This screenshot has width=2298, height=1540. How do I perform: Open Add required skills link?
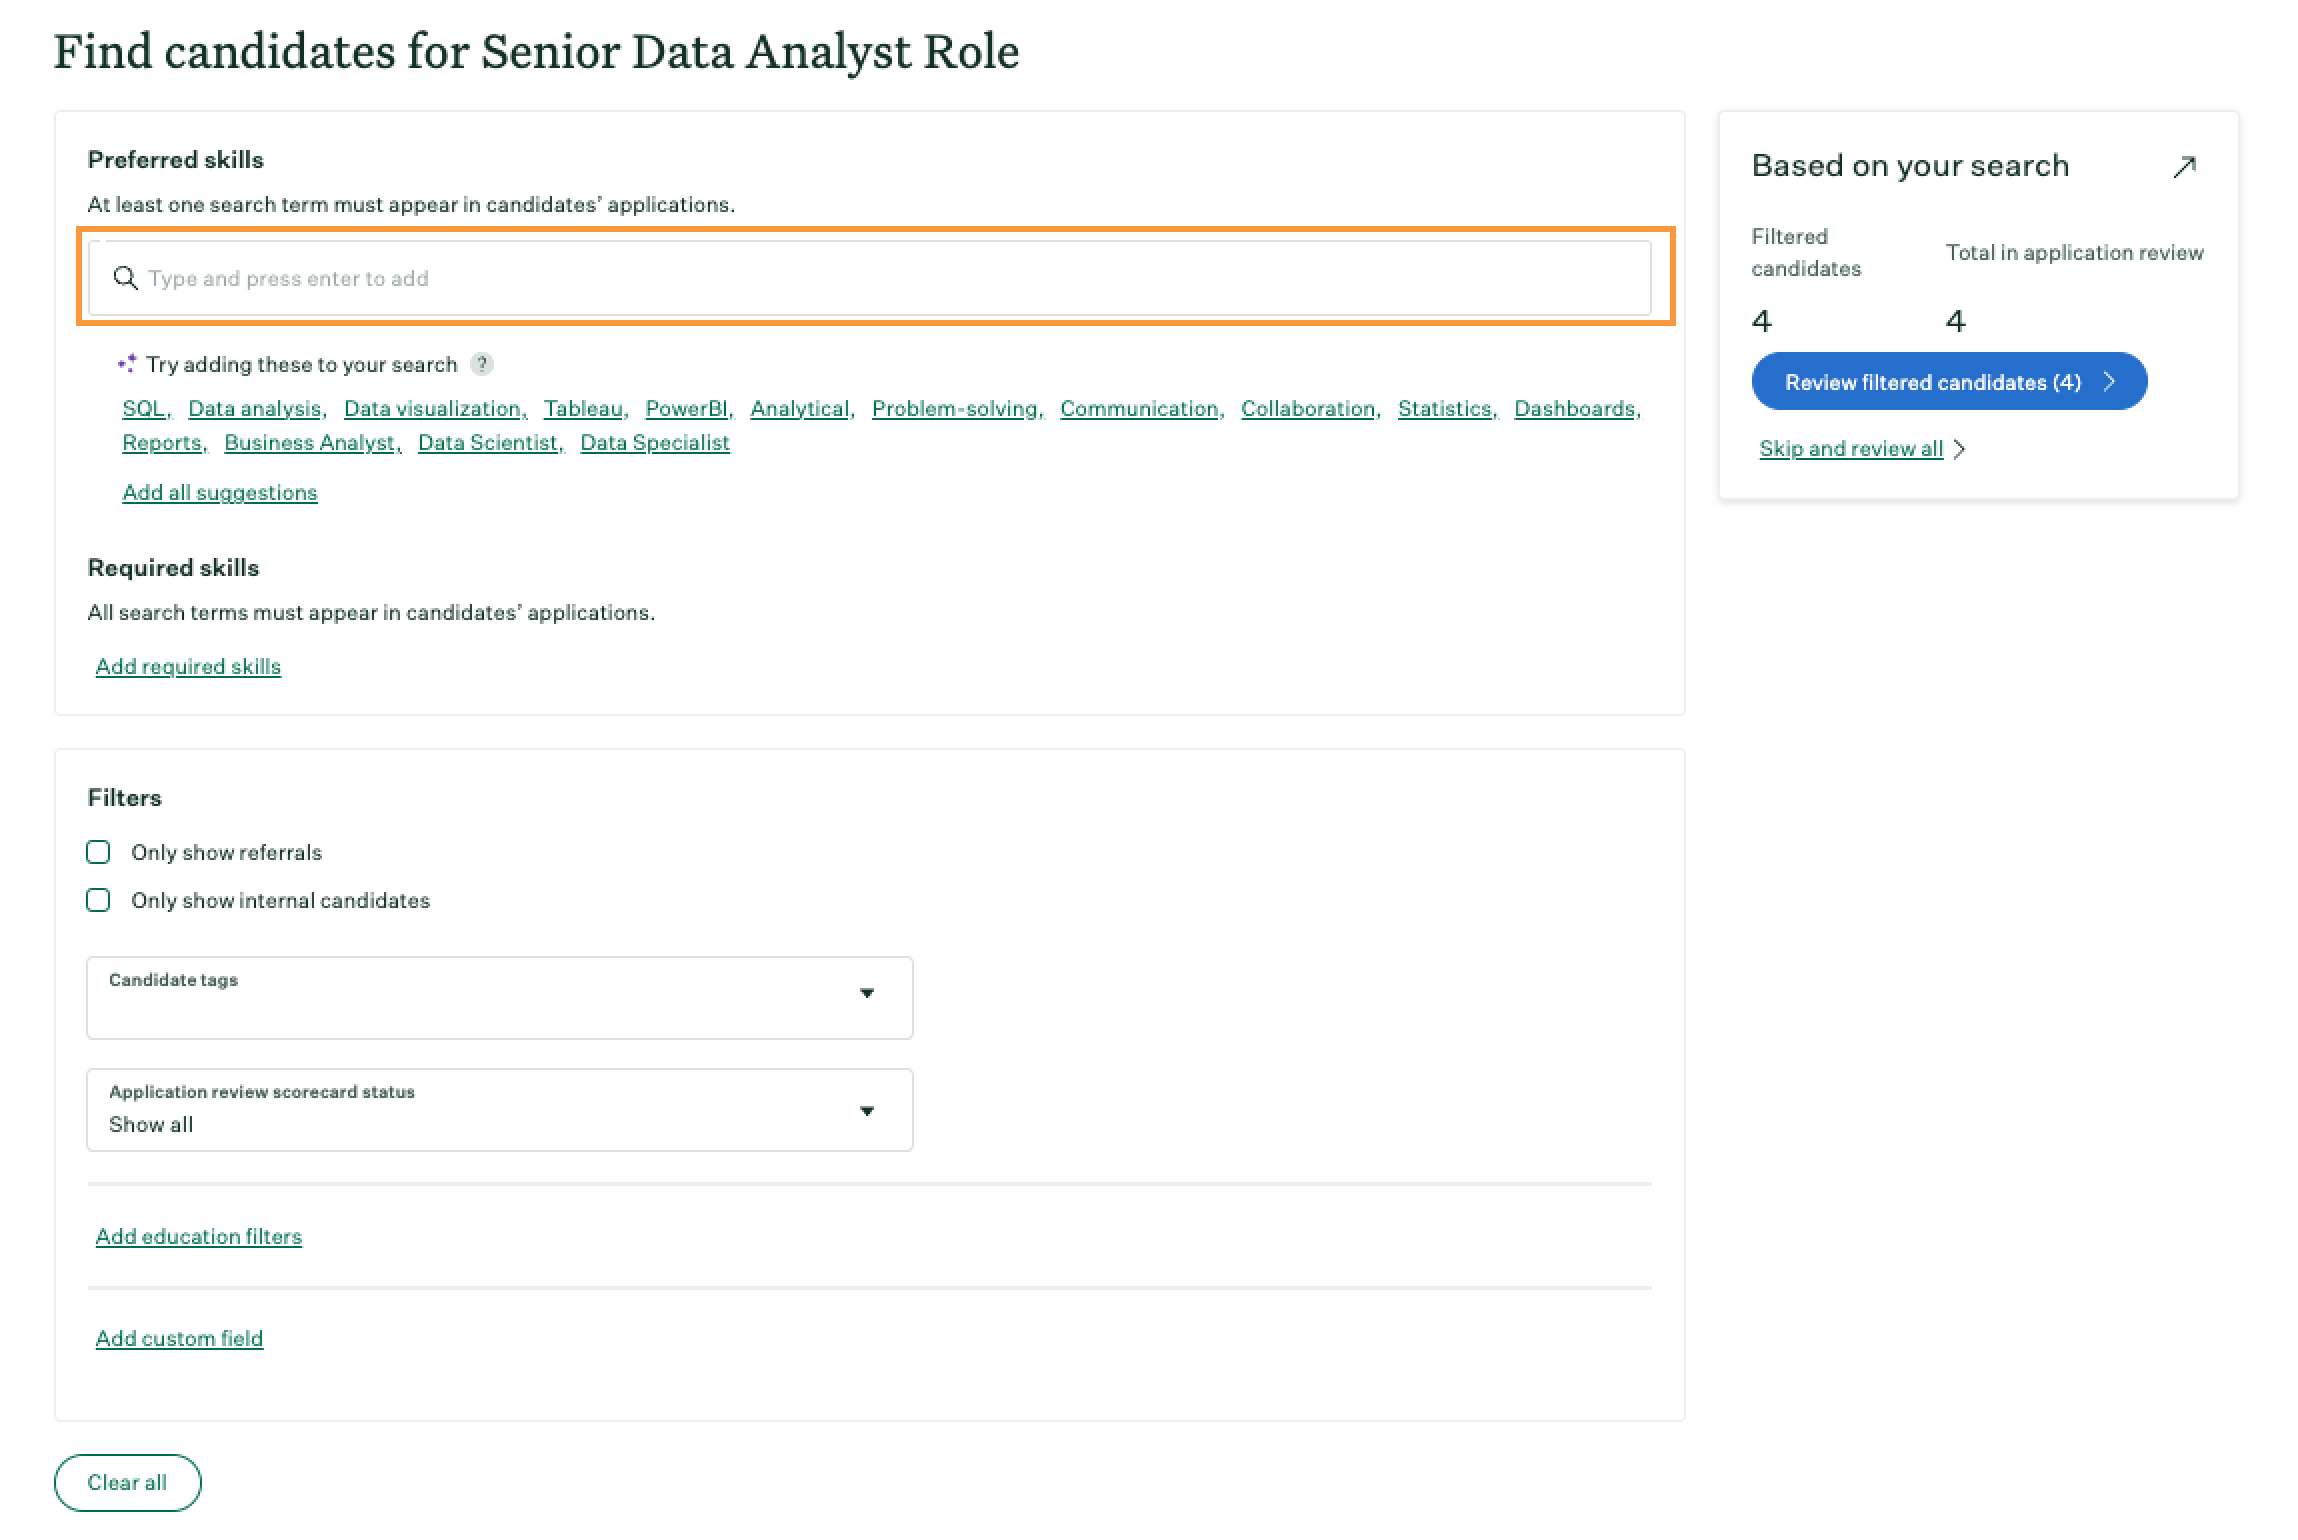click(188, 667)
